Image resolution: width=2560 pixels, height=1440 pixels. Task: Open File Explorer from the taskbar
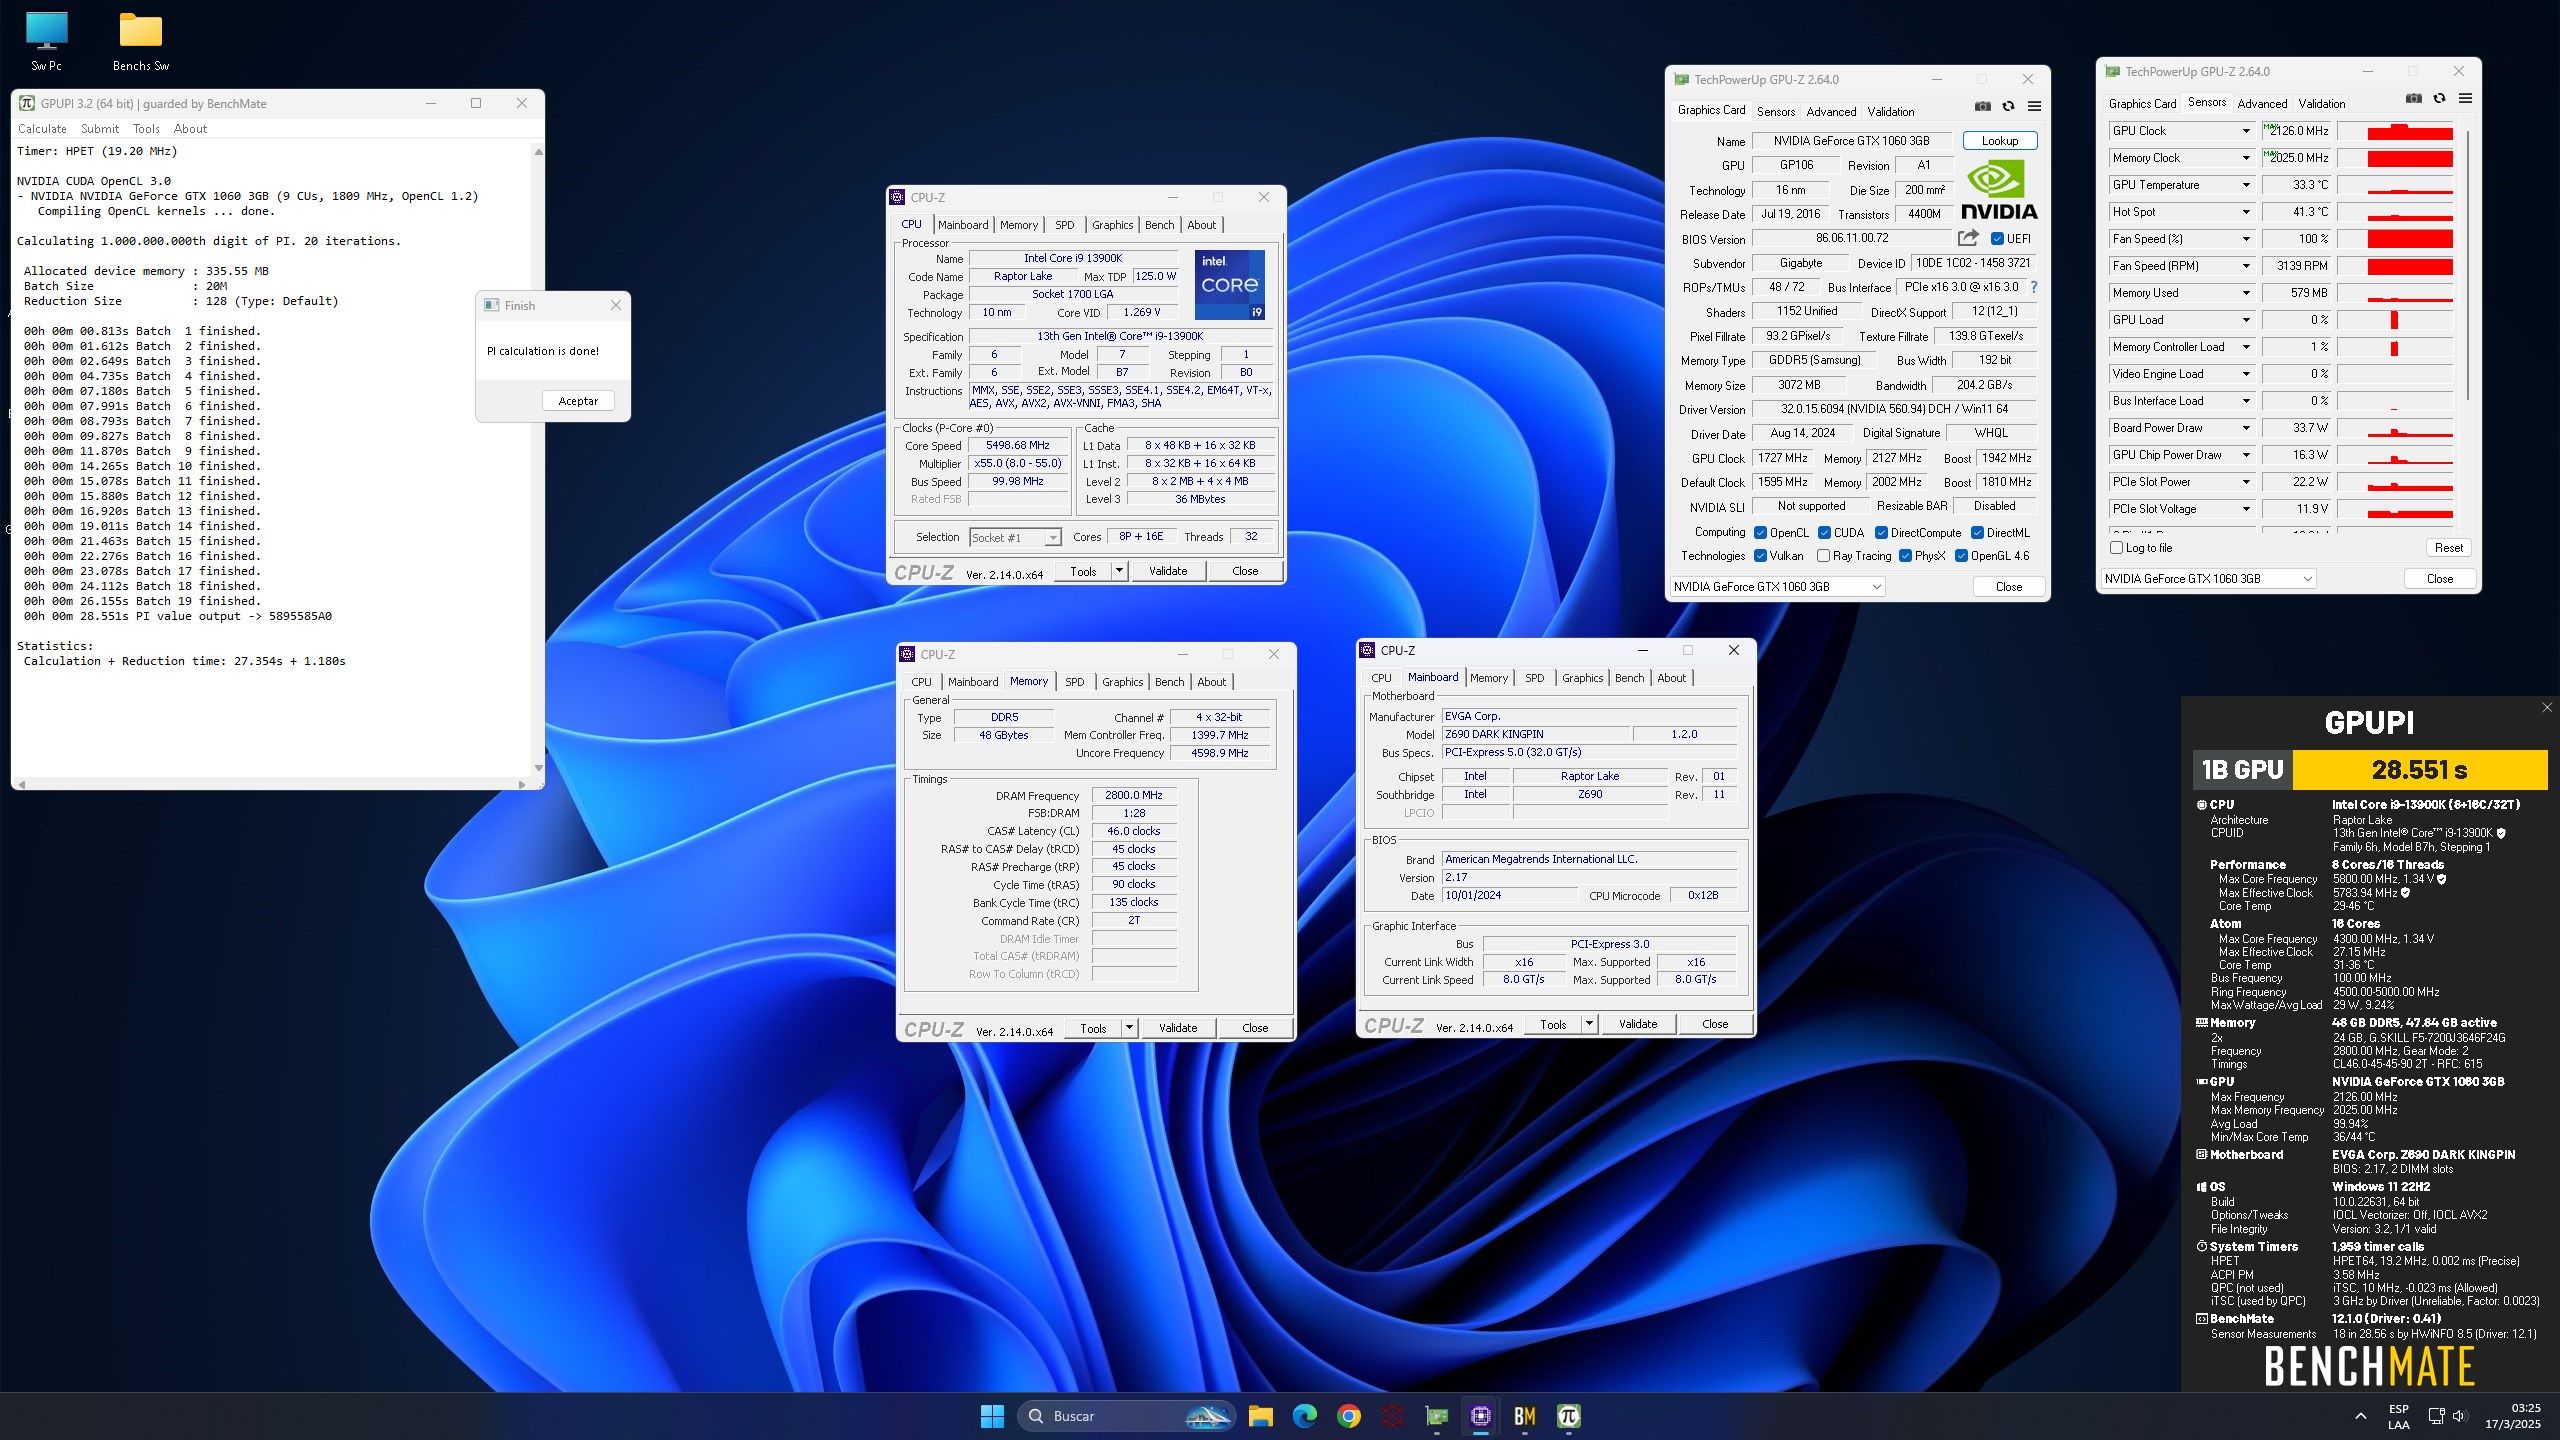click(1260, 1416)
